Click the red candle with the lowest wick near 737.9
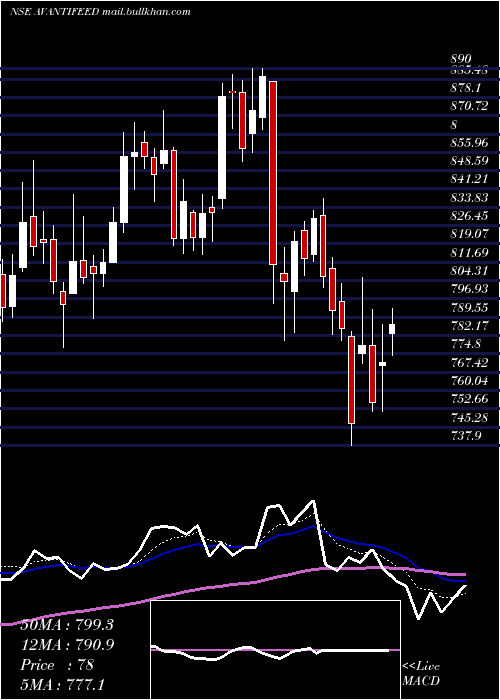 coord(351,379)
